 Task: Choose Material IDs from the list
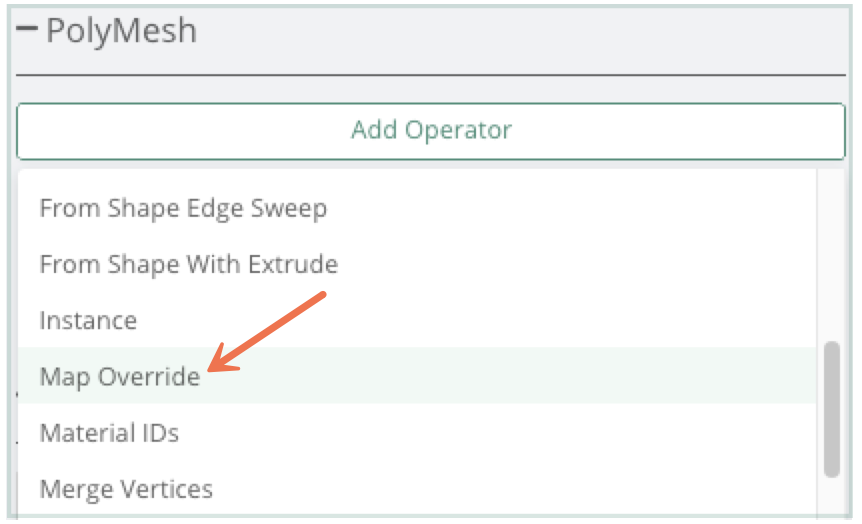(x=109, y=433)
